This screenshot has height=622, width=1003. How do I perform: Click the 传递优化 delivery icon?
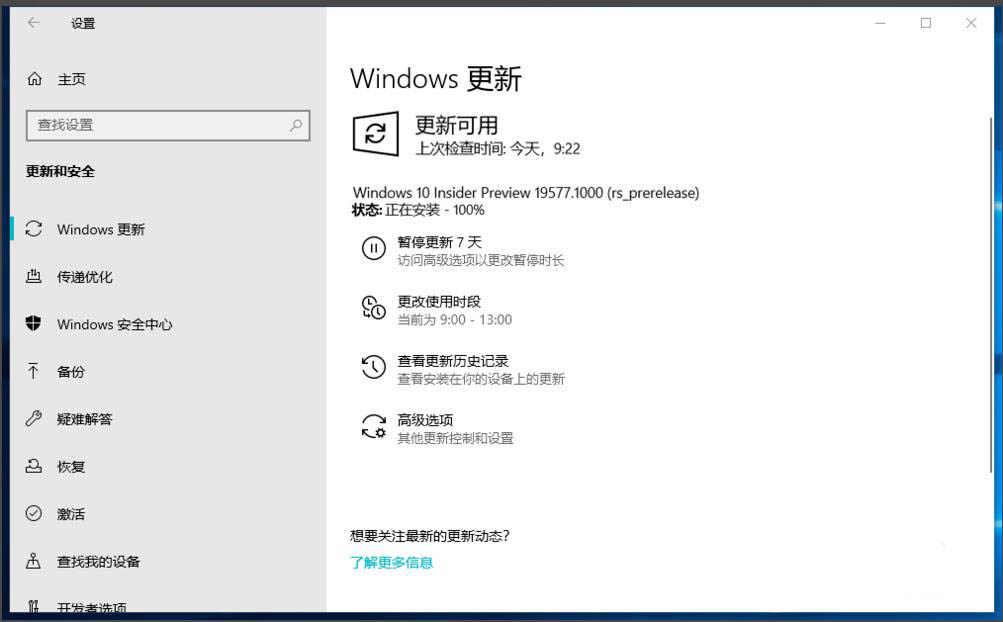[34, 276]
